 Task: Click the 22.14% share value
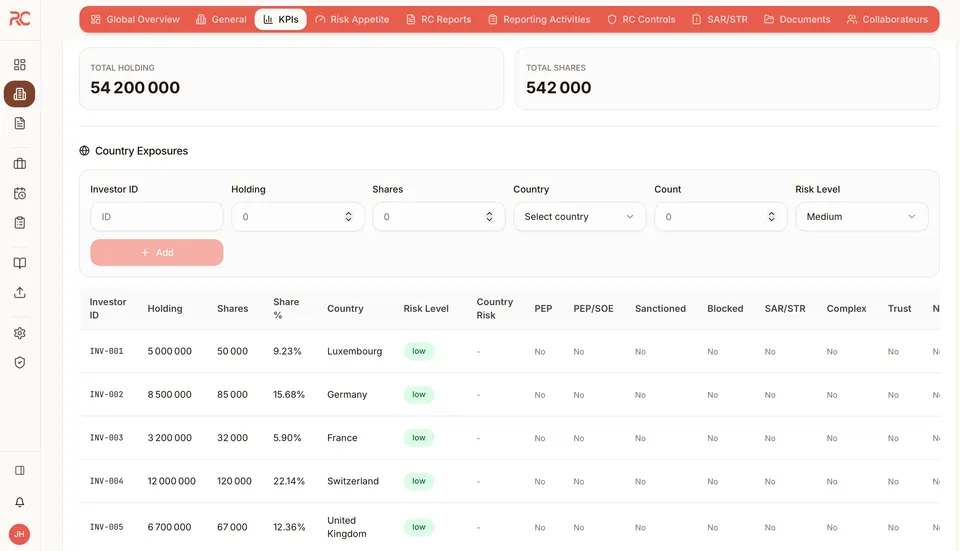[289, 481]
